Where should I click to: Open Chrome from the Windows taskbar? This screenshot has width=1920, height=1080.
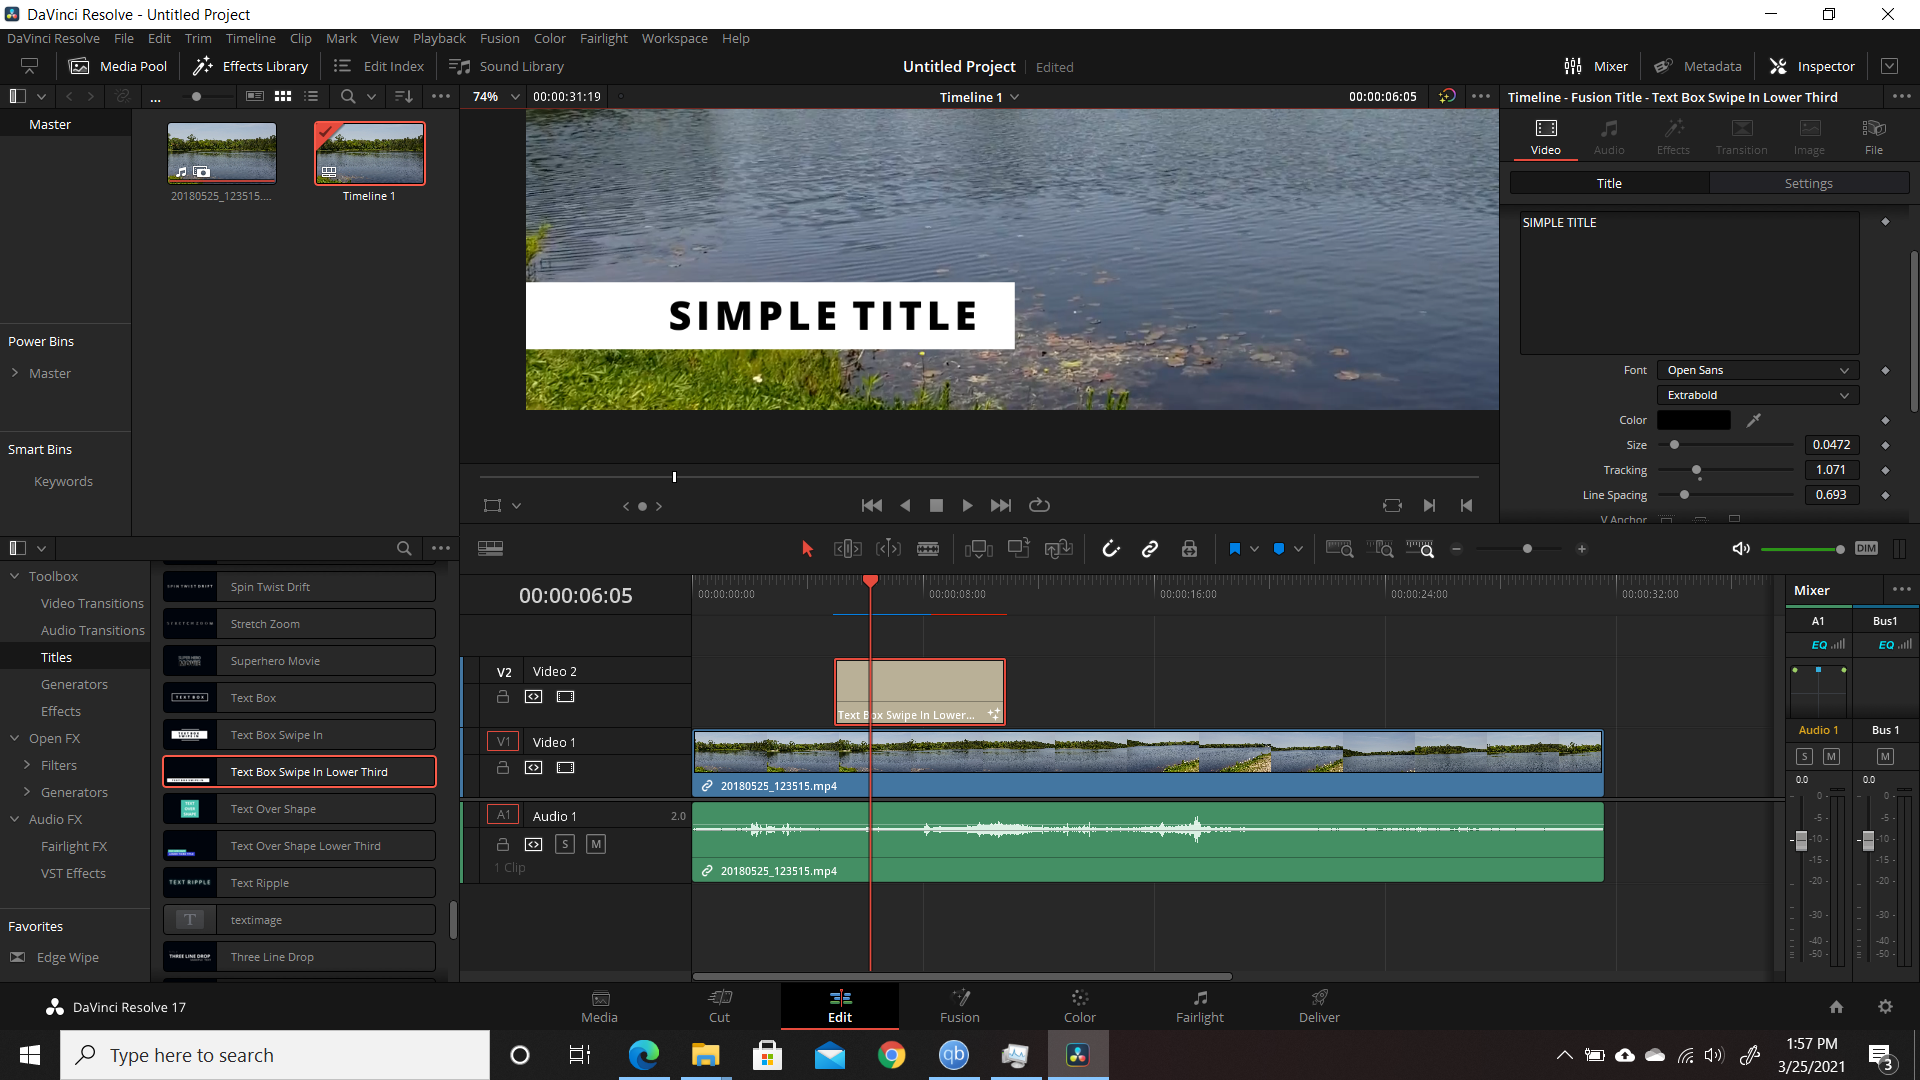click(x=891, y=1055)
